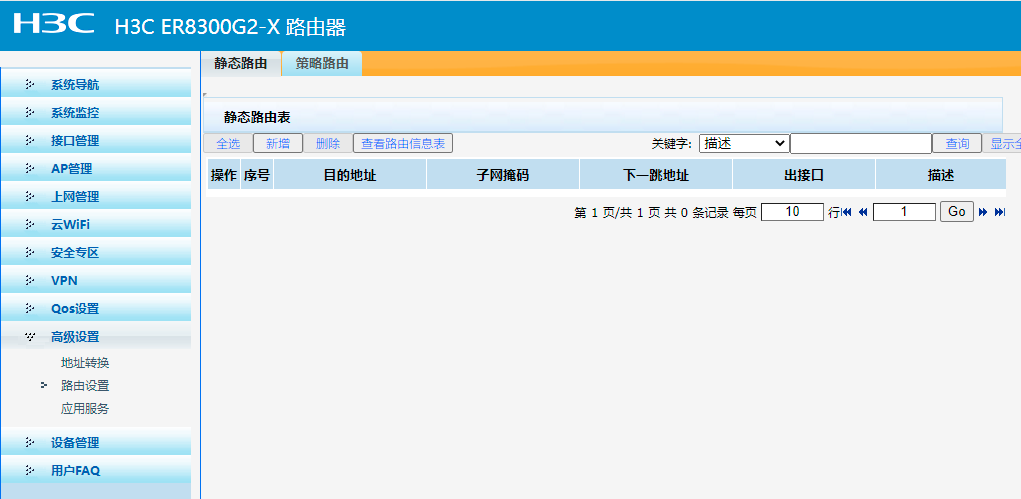
Task: Click 操作 column header
Action: (x=224, y=175)
